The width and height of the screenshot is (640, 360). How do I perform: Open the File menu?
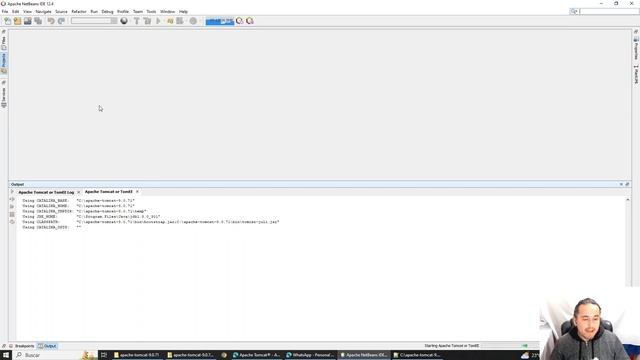(x=5, y=11)
